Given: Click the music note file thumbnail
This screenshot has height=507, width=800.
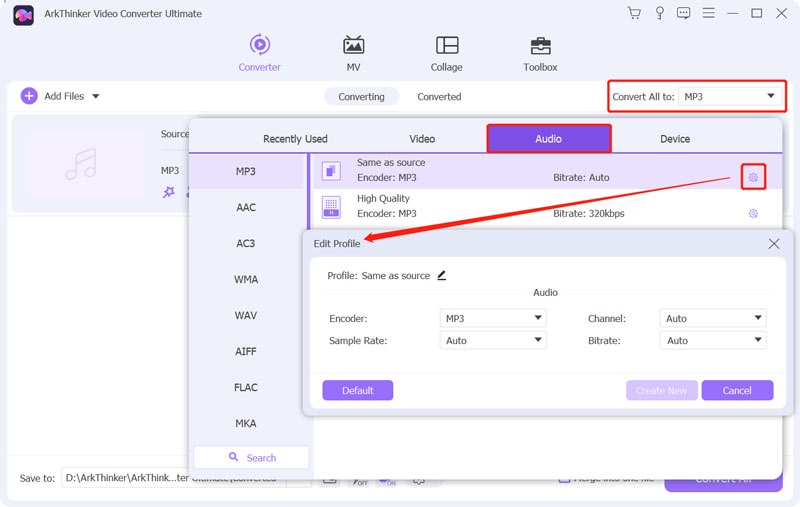Looking at the screenshot, I should [x=81, y=164].
